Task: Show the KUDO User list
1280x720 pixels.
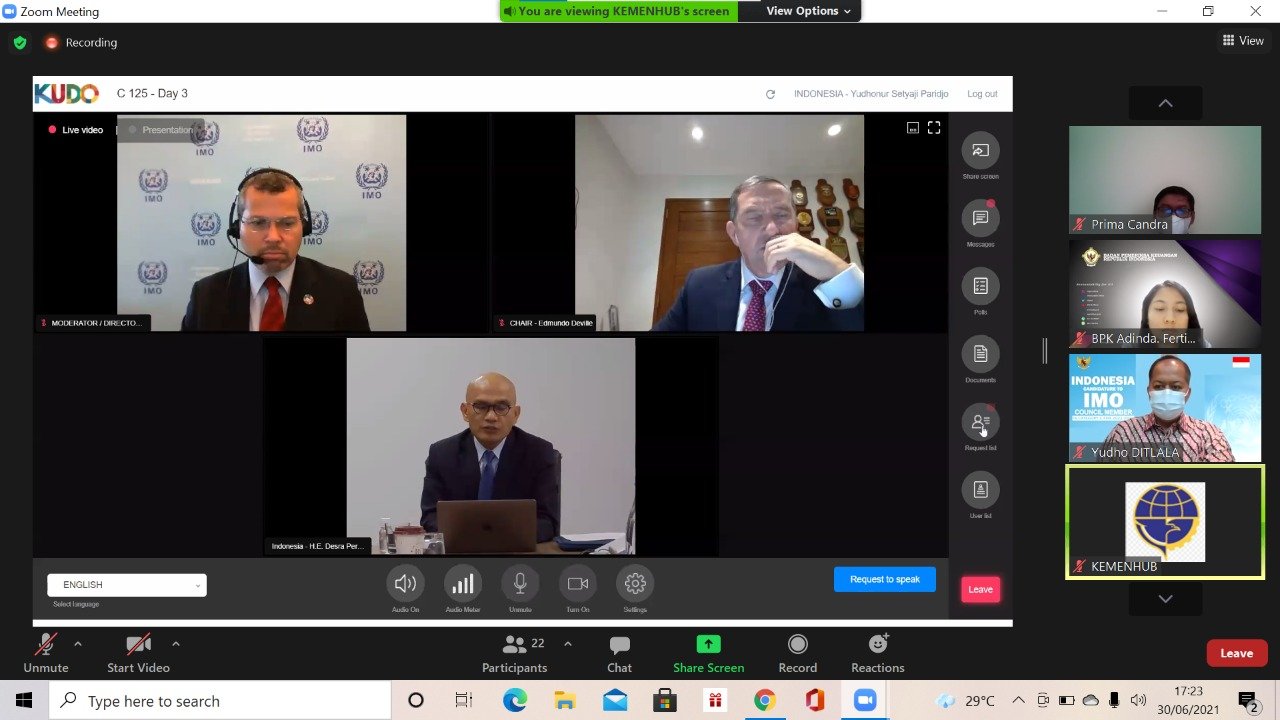Action: (980, 490)
